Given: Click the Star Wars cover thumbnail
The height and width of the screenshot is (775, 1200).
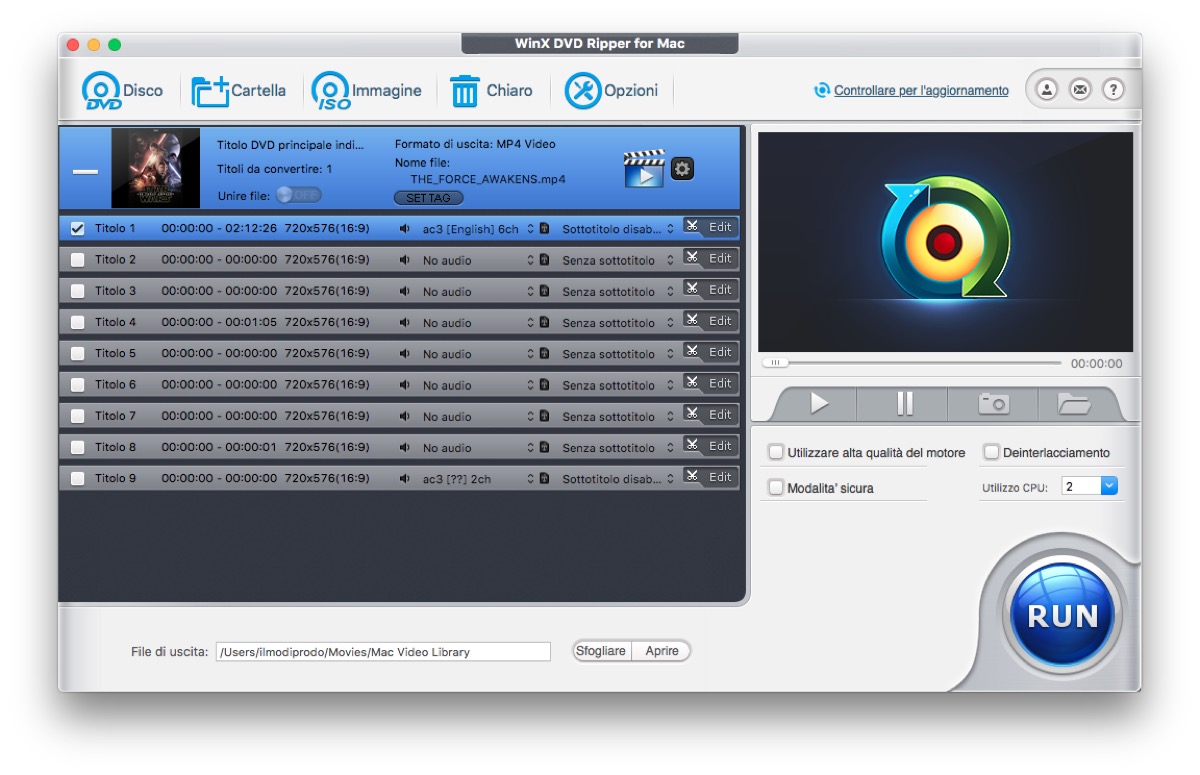Looking at the screenshot, I should coord(156,168).
